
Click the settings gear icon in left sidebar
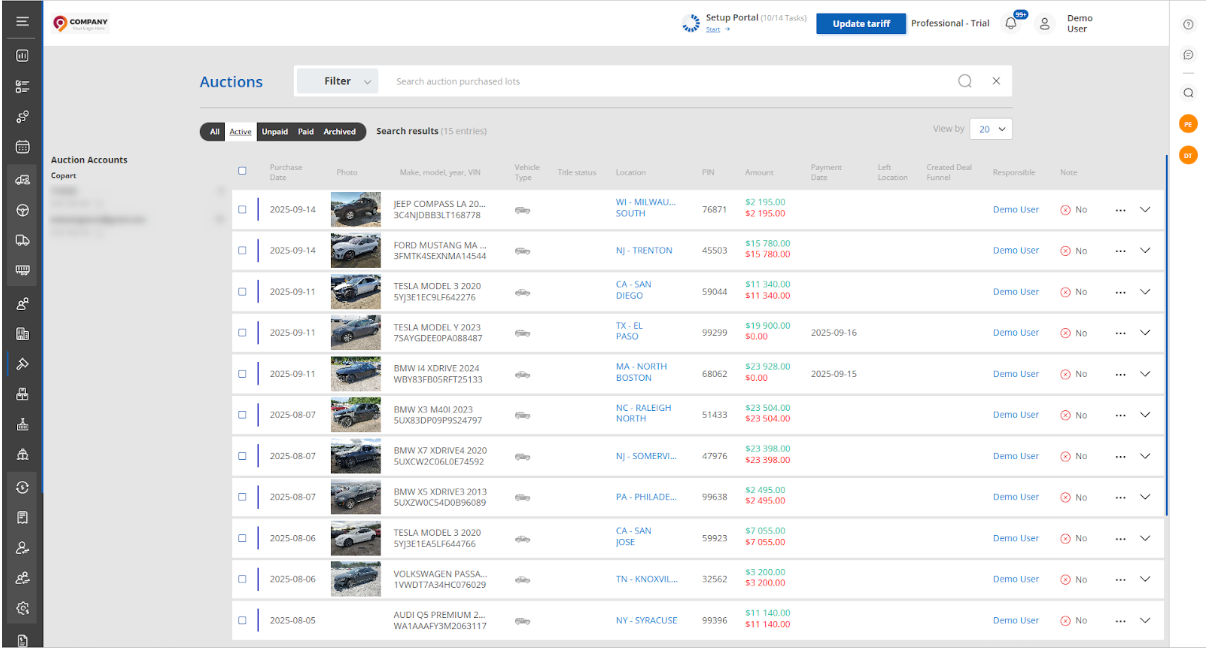tap(22, 608)
